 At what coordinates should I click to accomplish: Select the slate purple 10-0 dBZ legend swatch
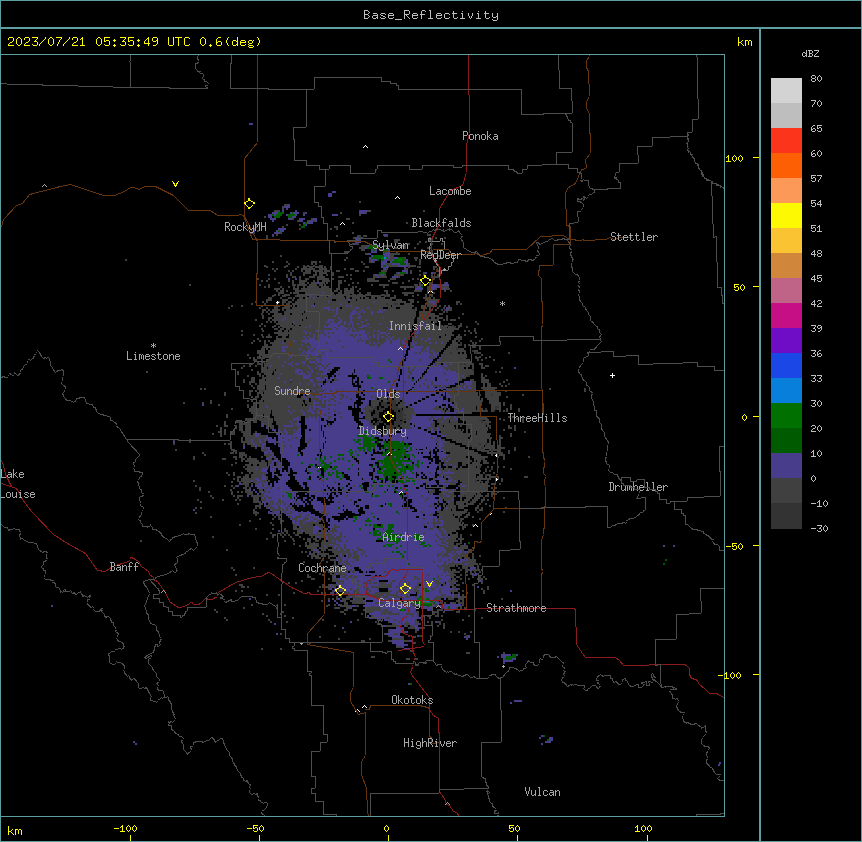pyautogui.click(x=786, y=466)
